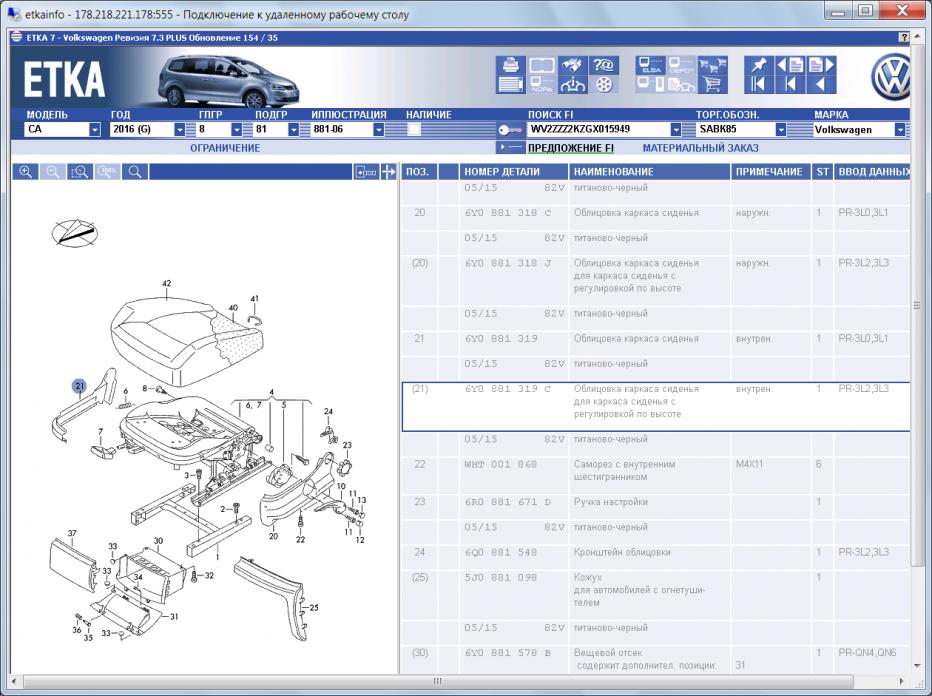Viewport: 932px width, 696px height.
Task: Open the Торг.обозн. dropdown showing SABK85
Action: pyautogui.click(x=741, y=129)
